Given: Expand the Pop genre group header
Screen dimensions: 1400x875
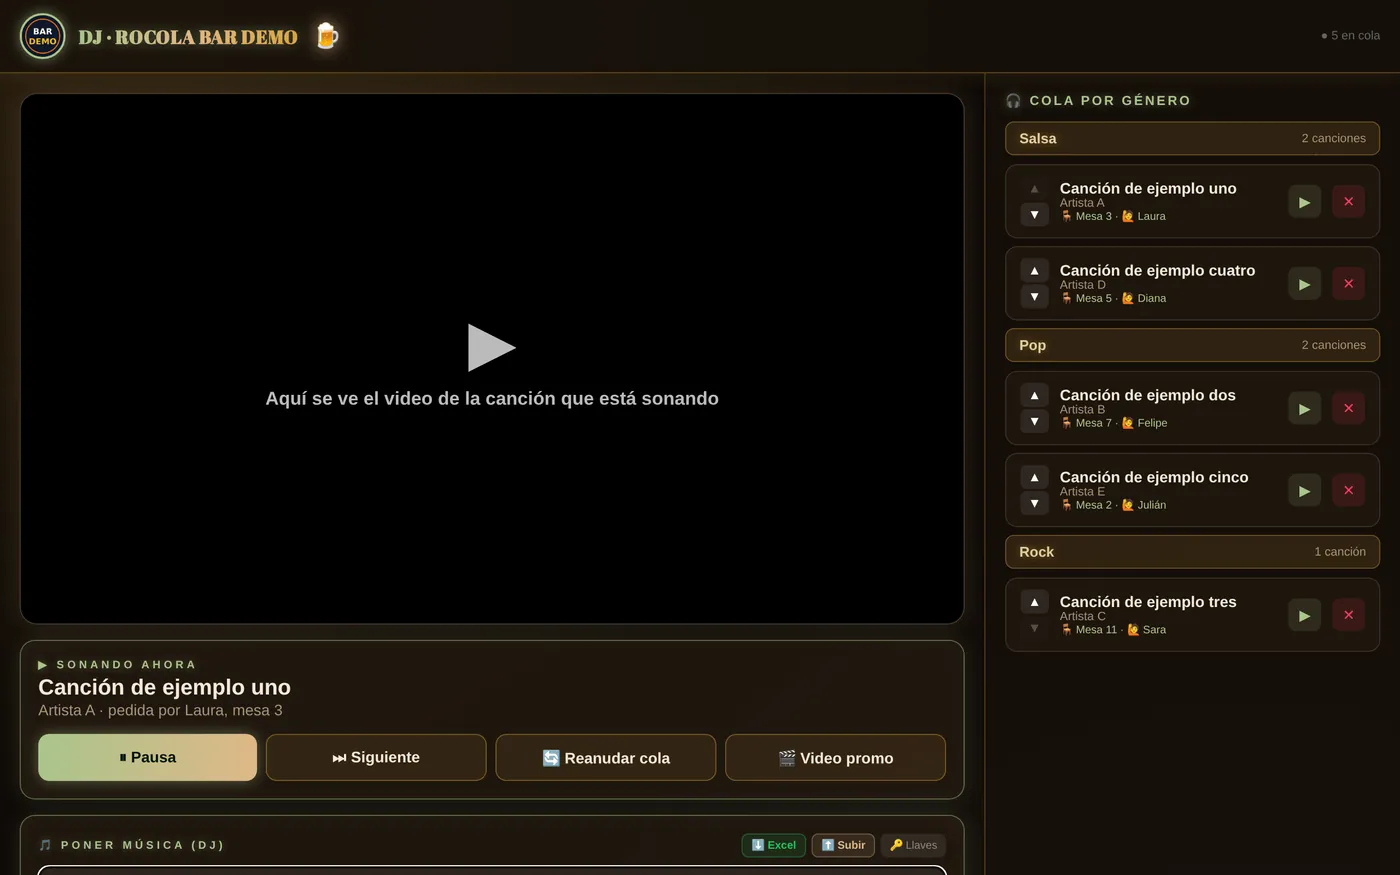Looking at the screenshot, I should 1192,345.
